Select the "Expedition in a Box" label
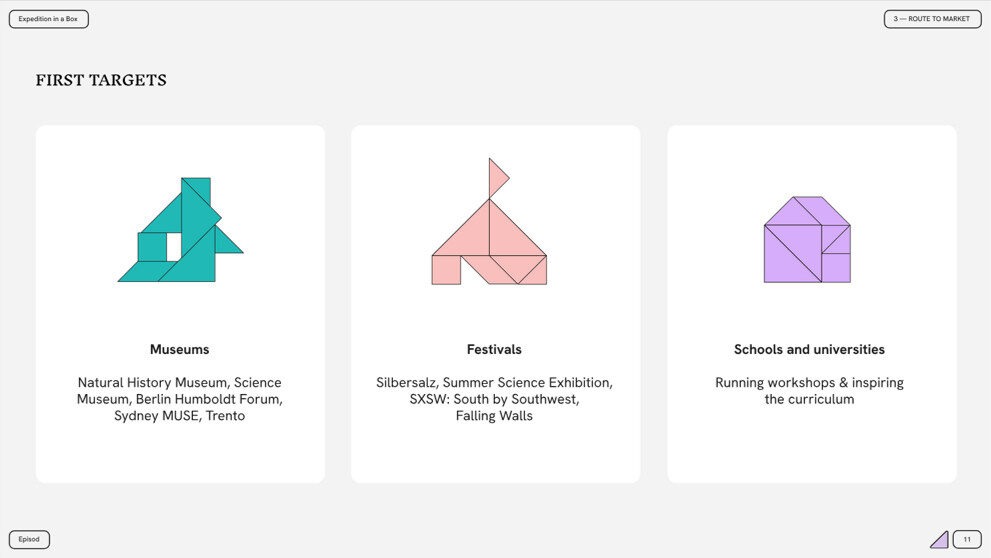The image size is (991, 558). pos(48,19)
